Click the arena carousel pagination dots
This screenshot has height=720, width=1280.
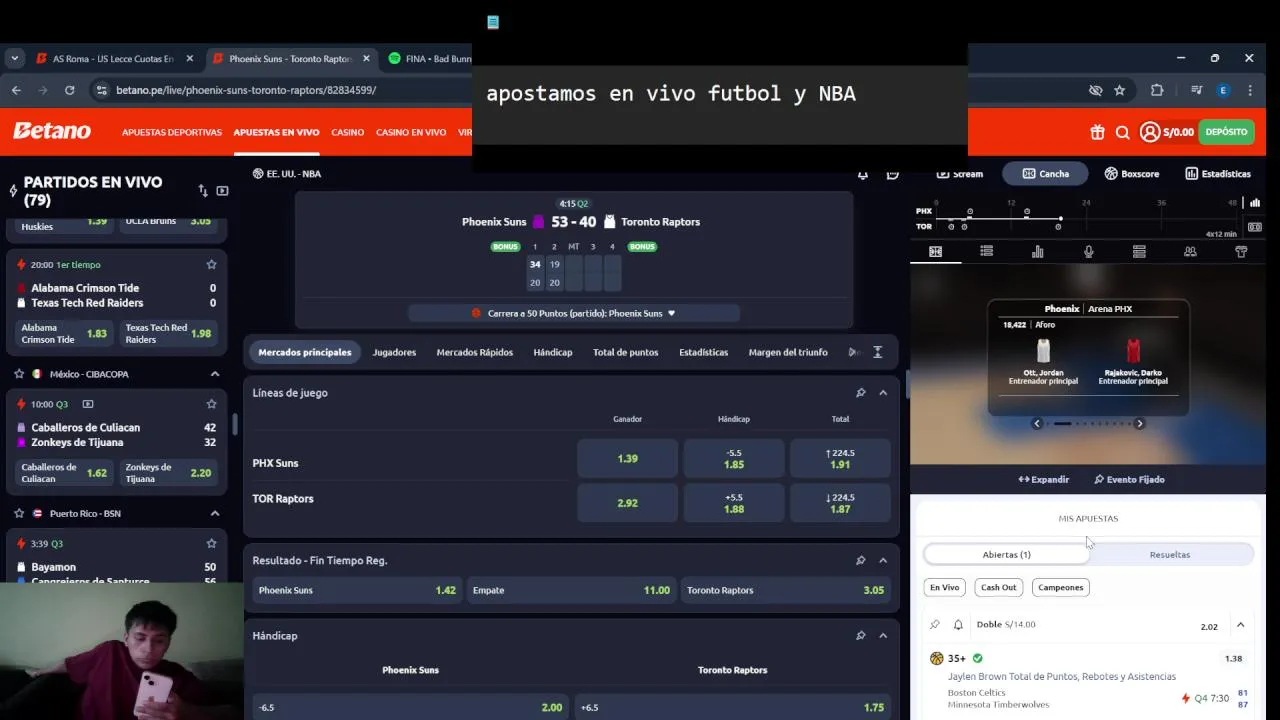1090,424
